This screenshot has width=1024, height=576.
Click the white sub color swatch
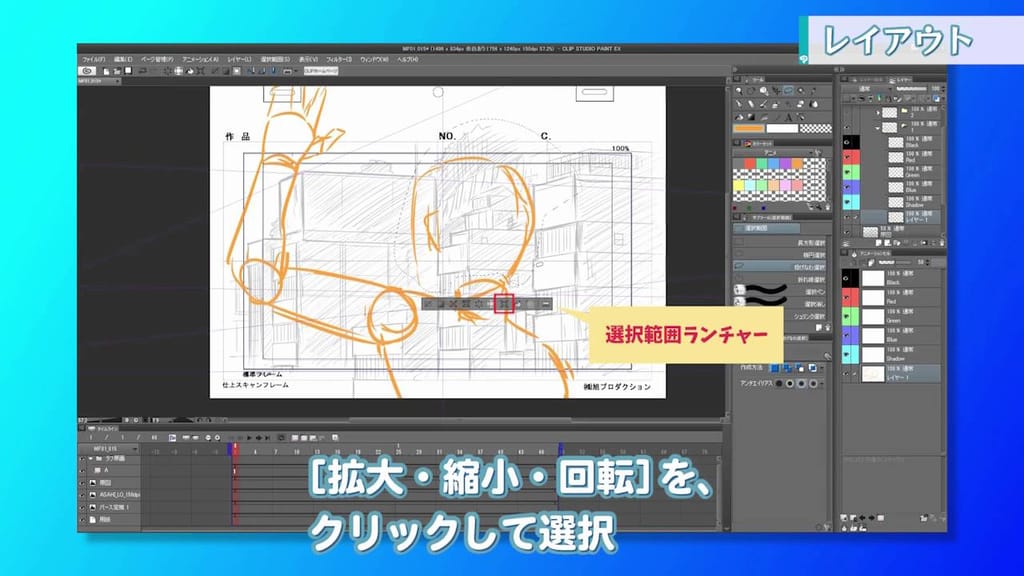point(782,129)
